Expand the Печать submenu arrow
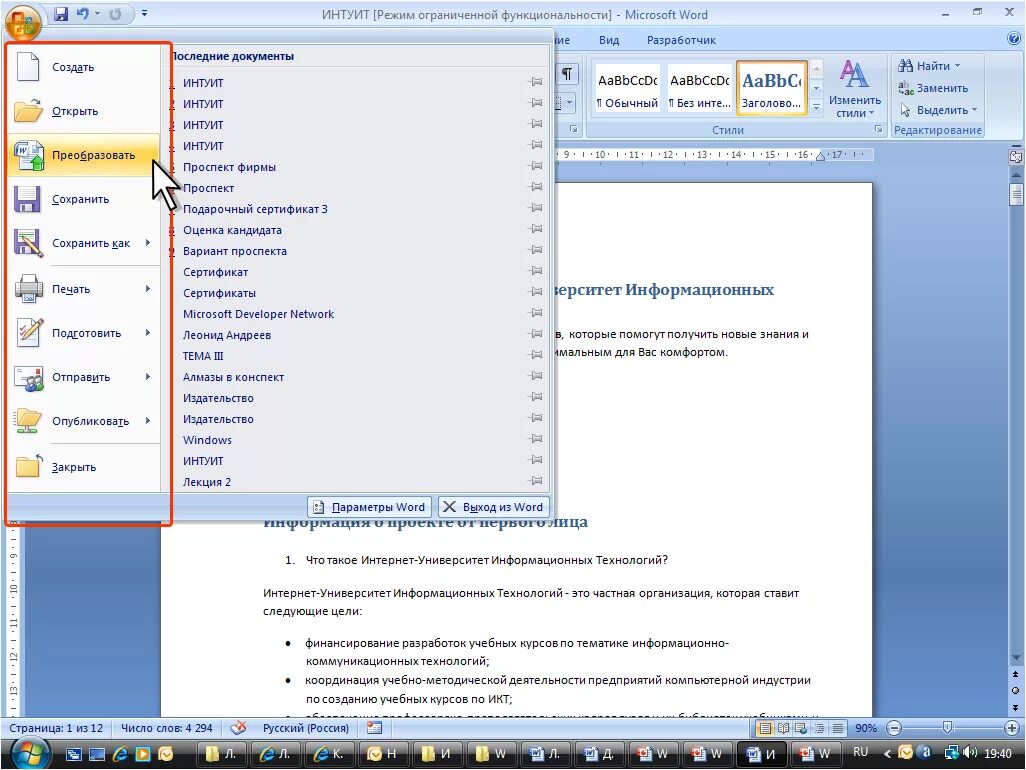 (x=149, y=289)
